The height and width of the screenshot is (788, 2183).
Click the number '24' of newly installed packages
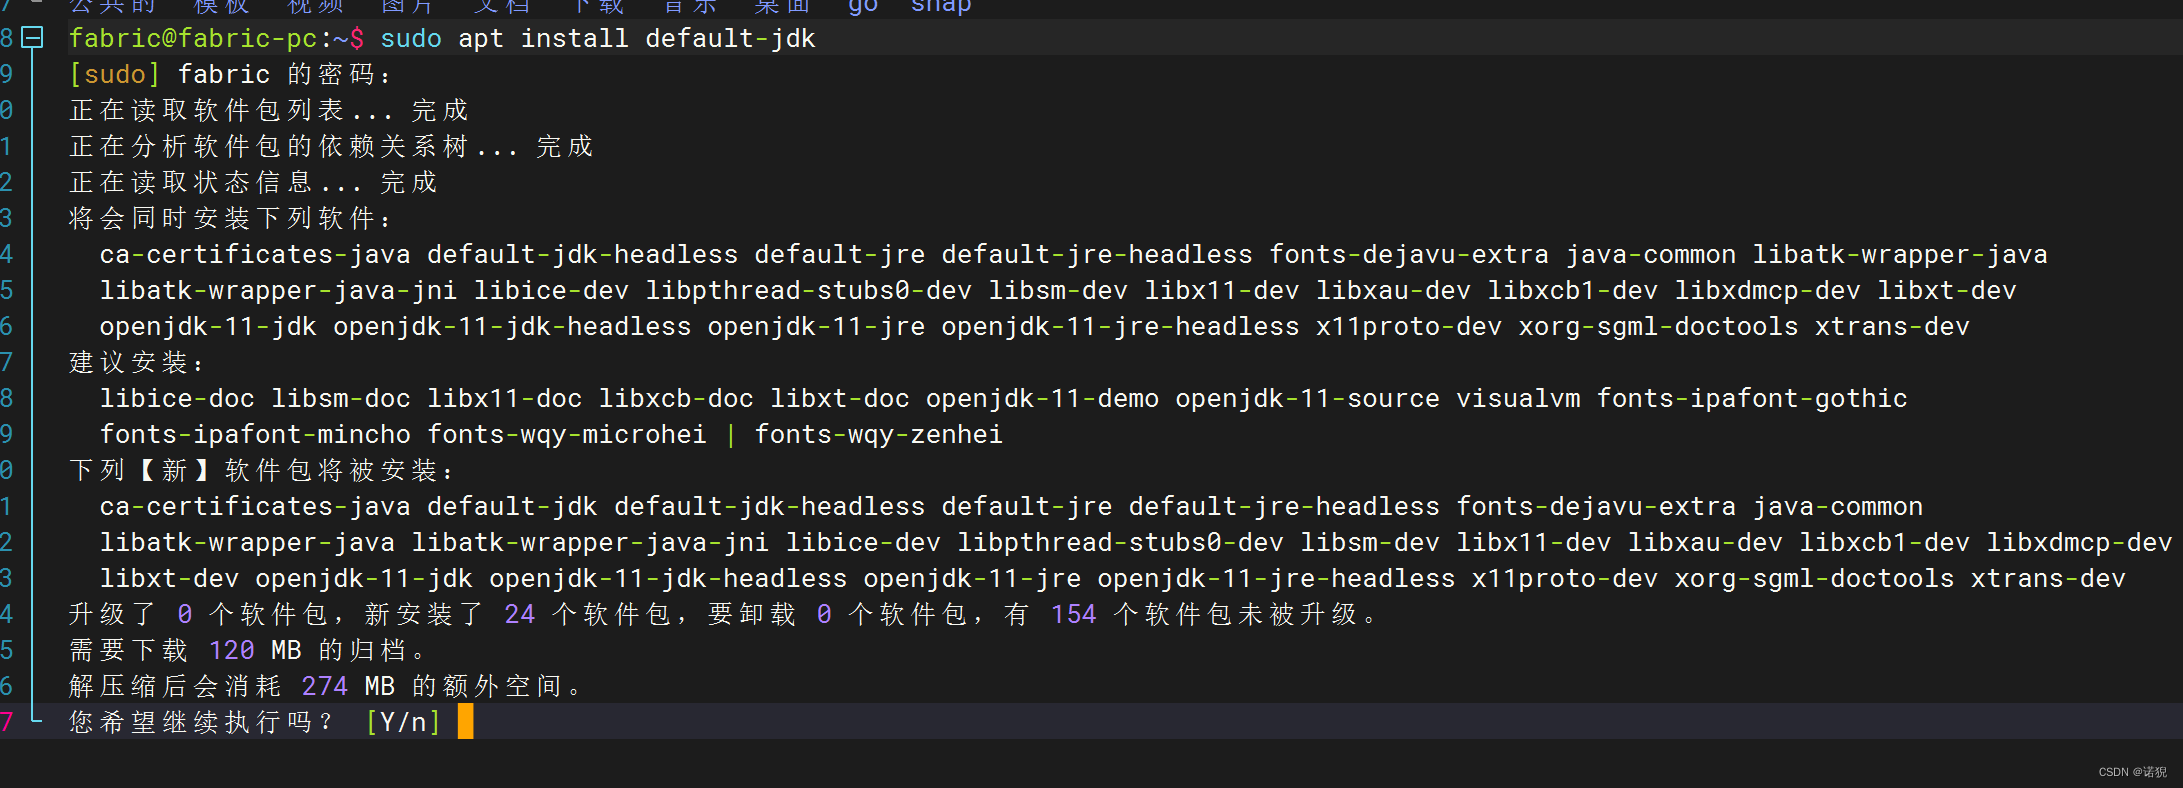coord(519,615)
